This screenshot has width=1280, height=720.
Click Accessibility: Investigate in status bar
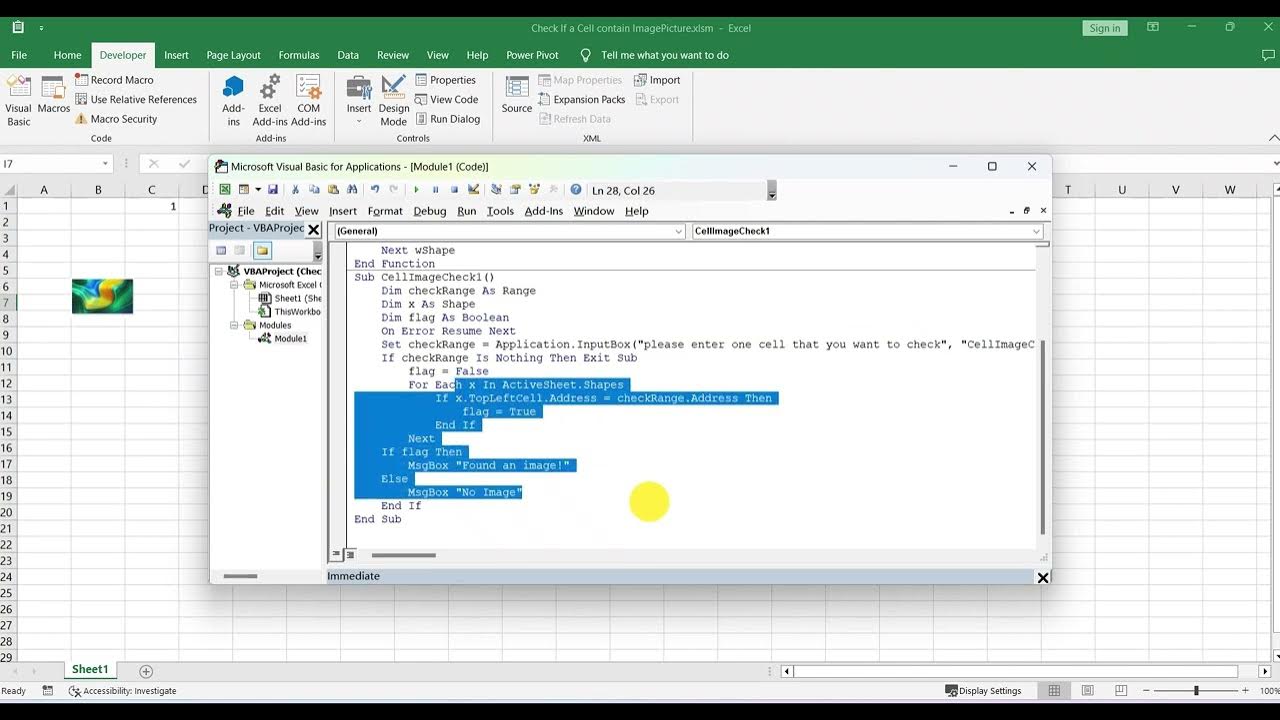click(122, 691)
